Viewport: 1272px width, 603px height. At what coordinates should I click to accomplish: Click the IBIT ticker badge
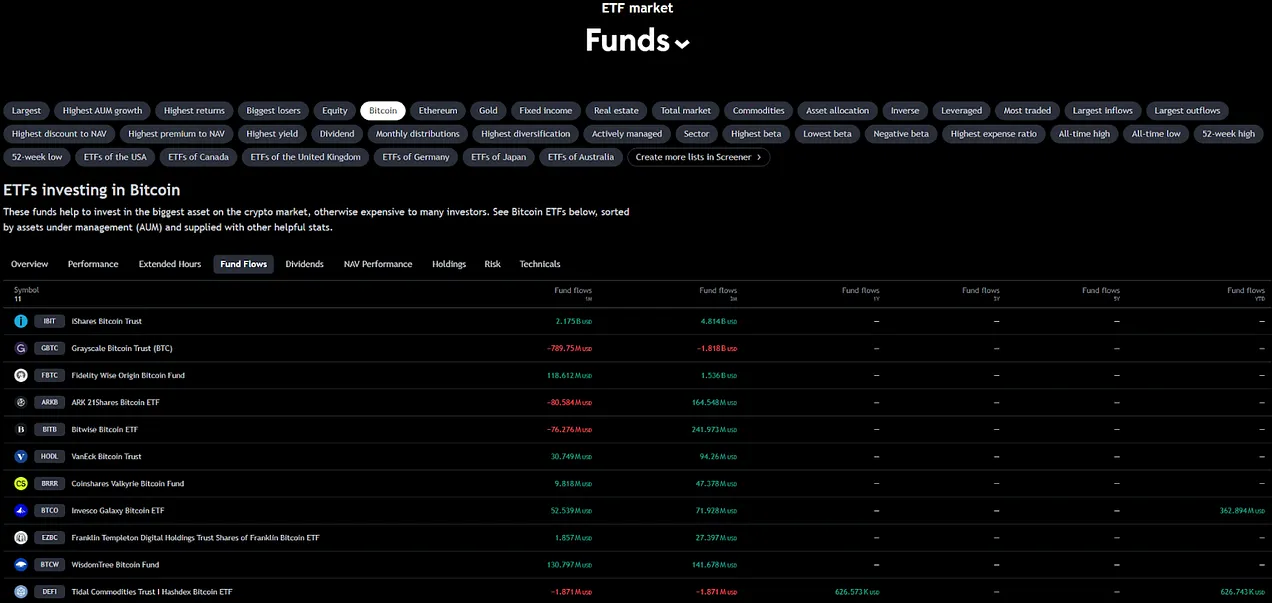(49, 321)
